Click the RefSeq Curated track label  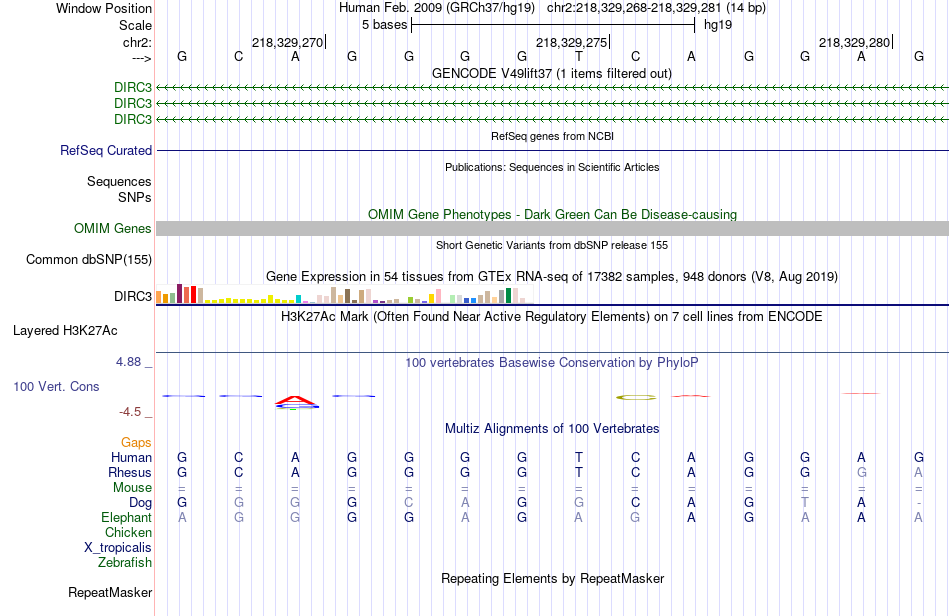(106, 150)
